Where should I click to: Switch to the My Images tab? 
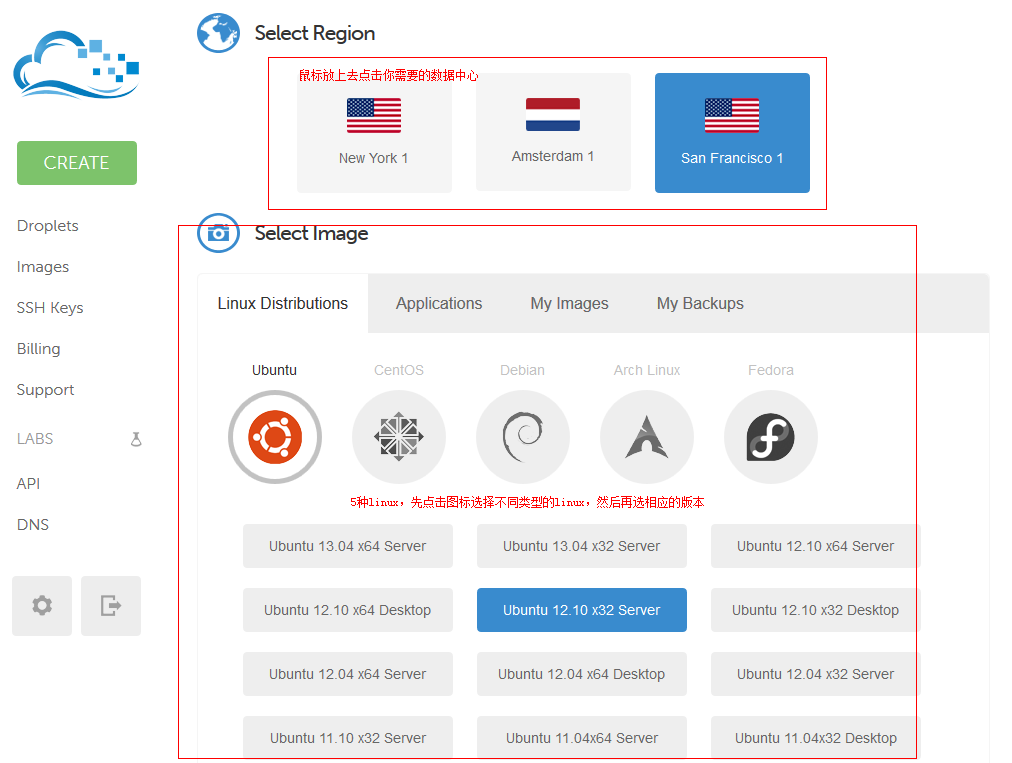click(569, 303)
